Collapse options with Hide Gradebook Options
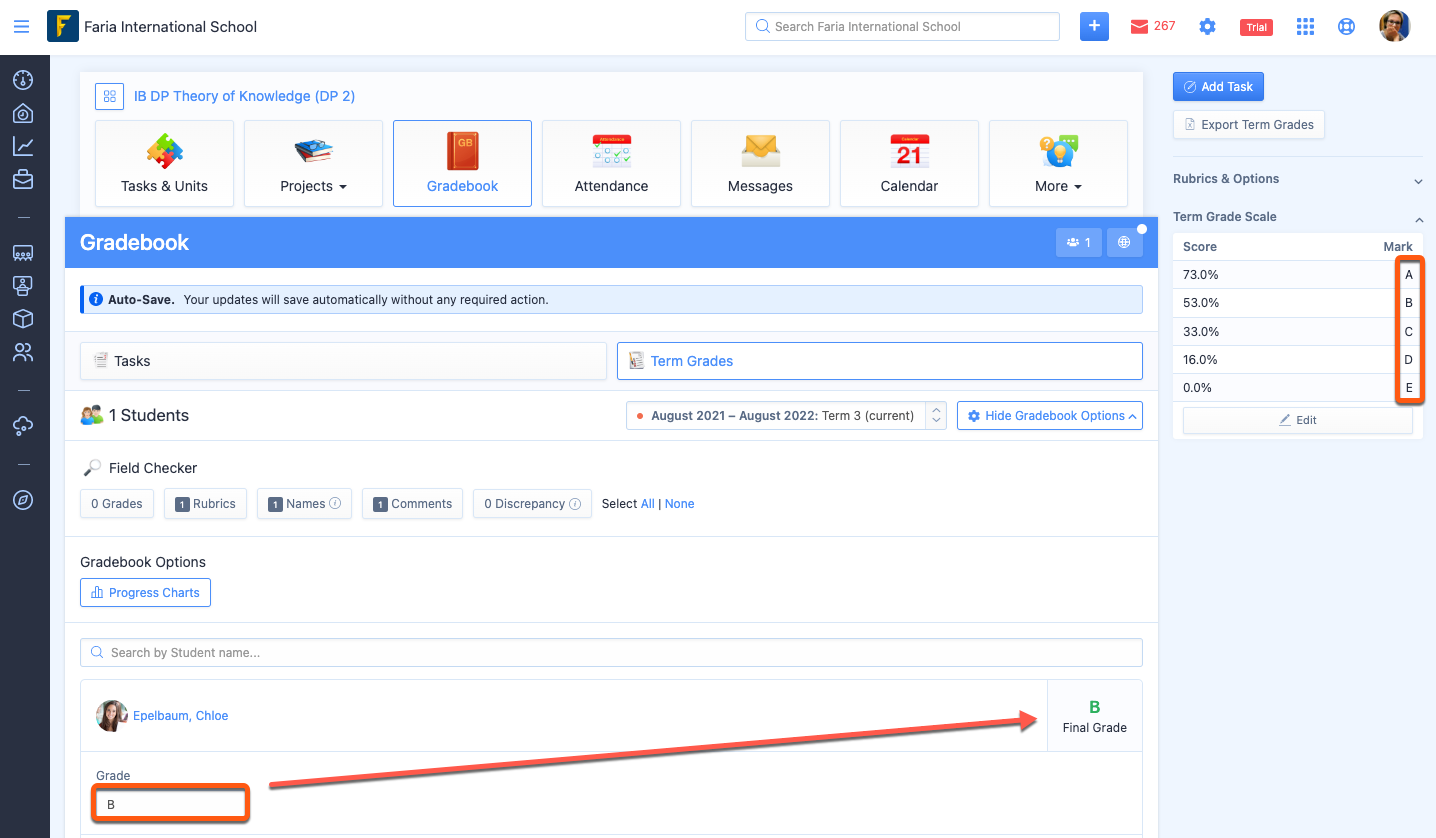 coord(1050,416)
